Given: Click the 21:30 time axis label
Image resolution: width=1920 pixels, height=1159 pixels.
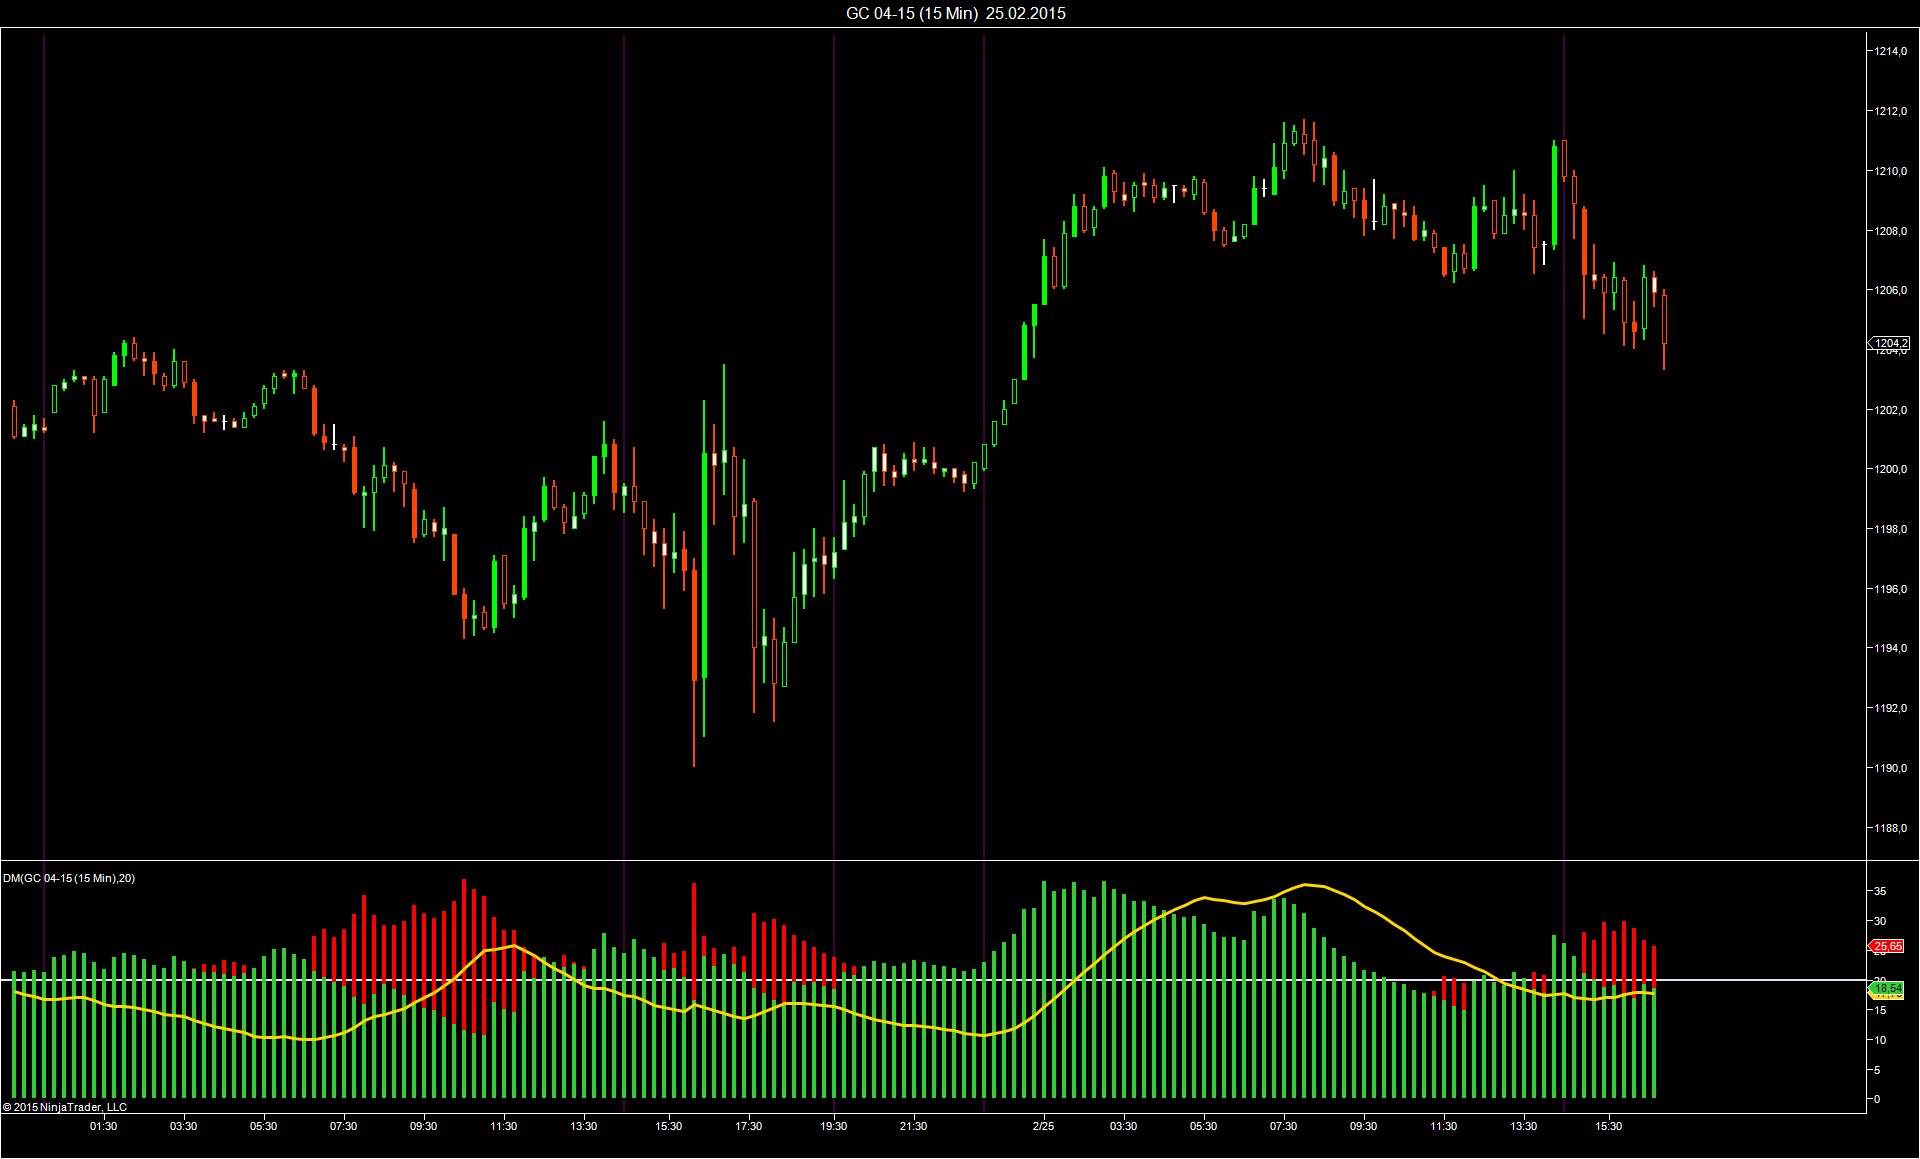Looking at the screenshot, I should click(x=914, y=1126).
